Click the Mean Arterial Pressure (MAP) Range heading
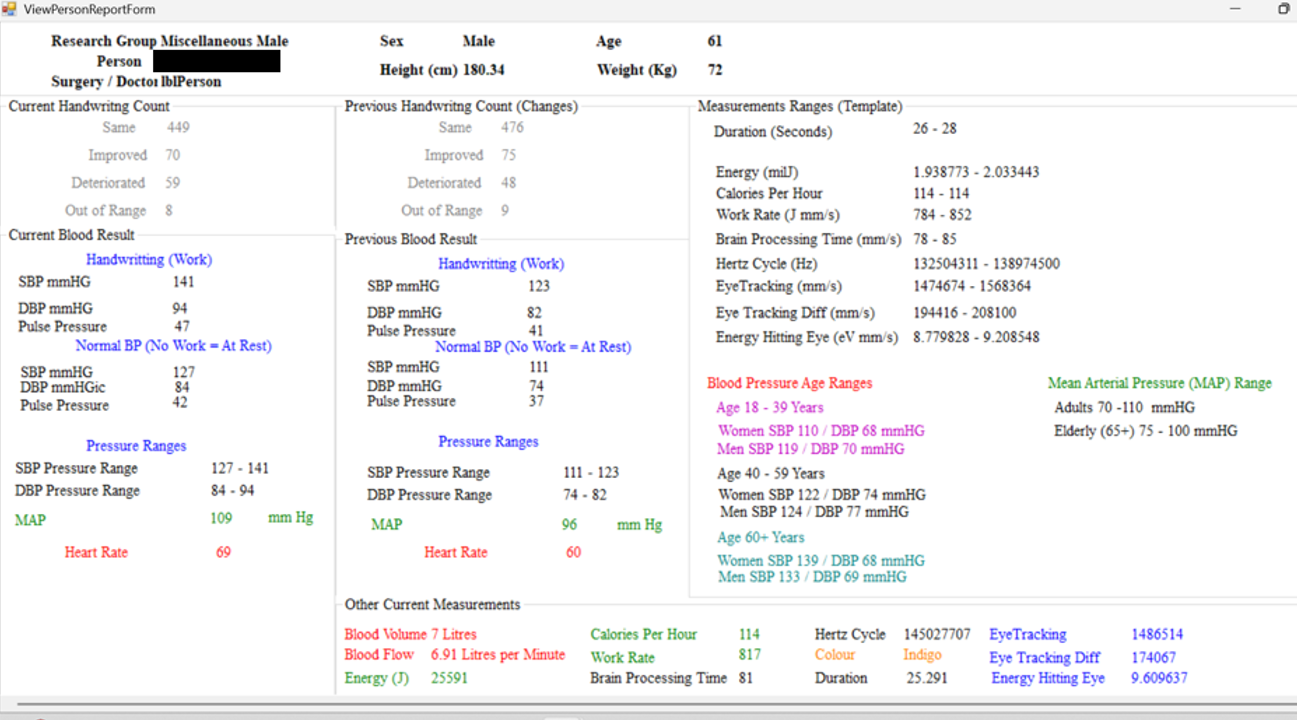Image resolution: width=1297 pixels, height=720 pixels. (1159, 383)
